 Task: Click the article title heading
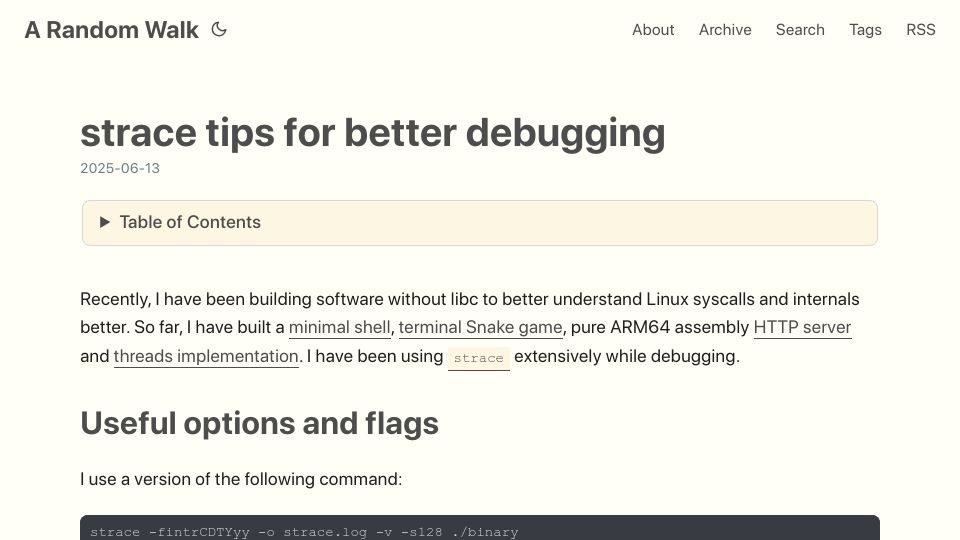(x=372, y=132)
